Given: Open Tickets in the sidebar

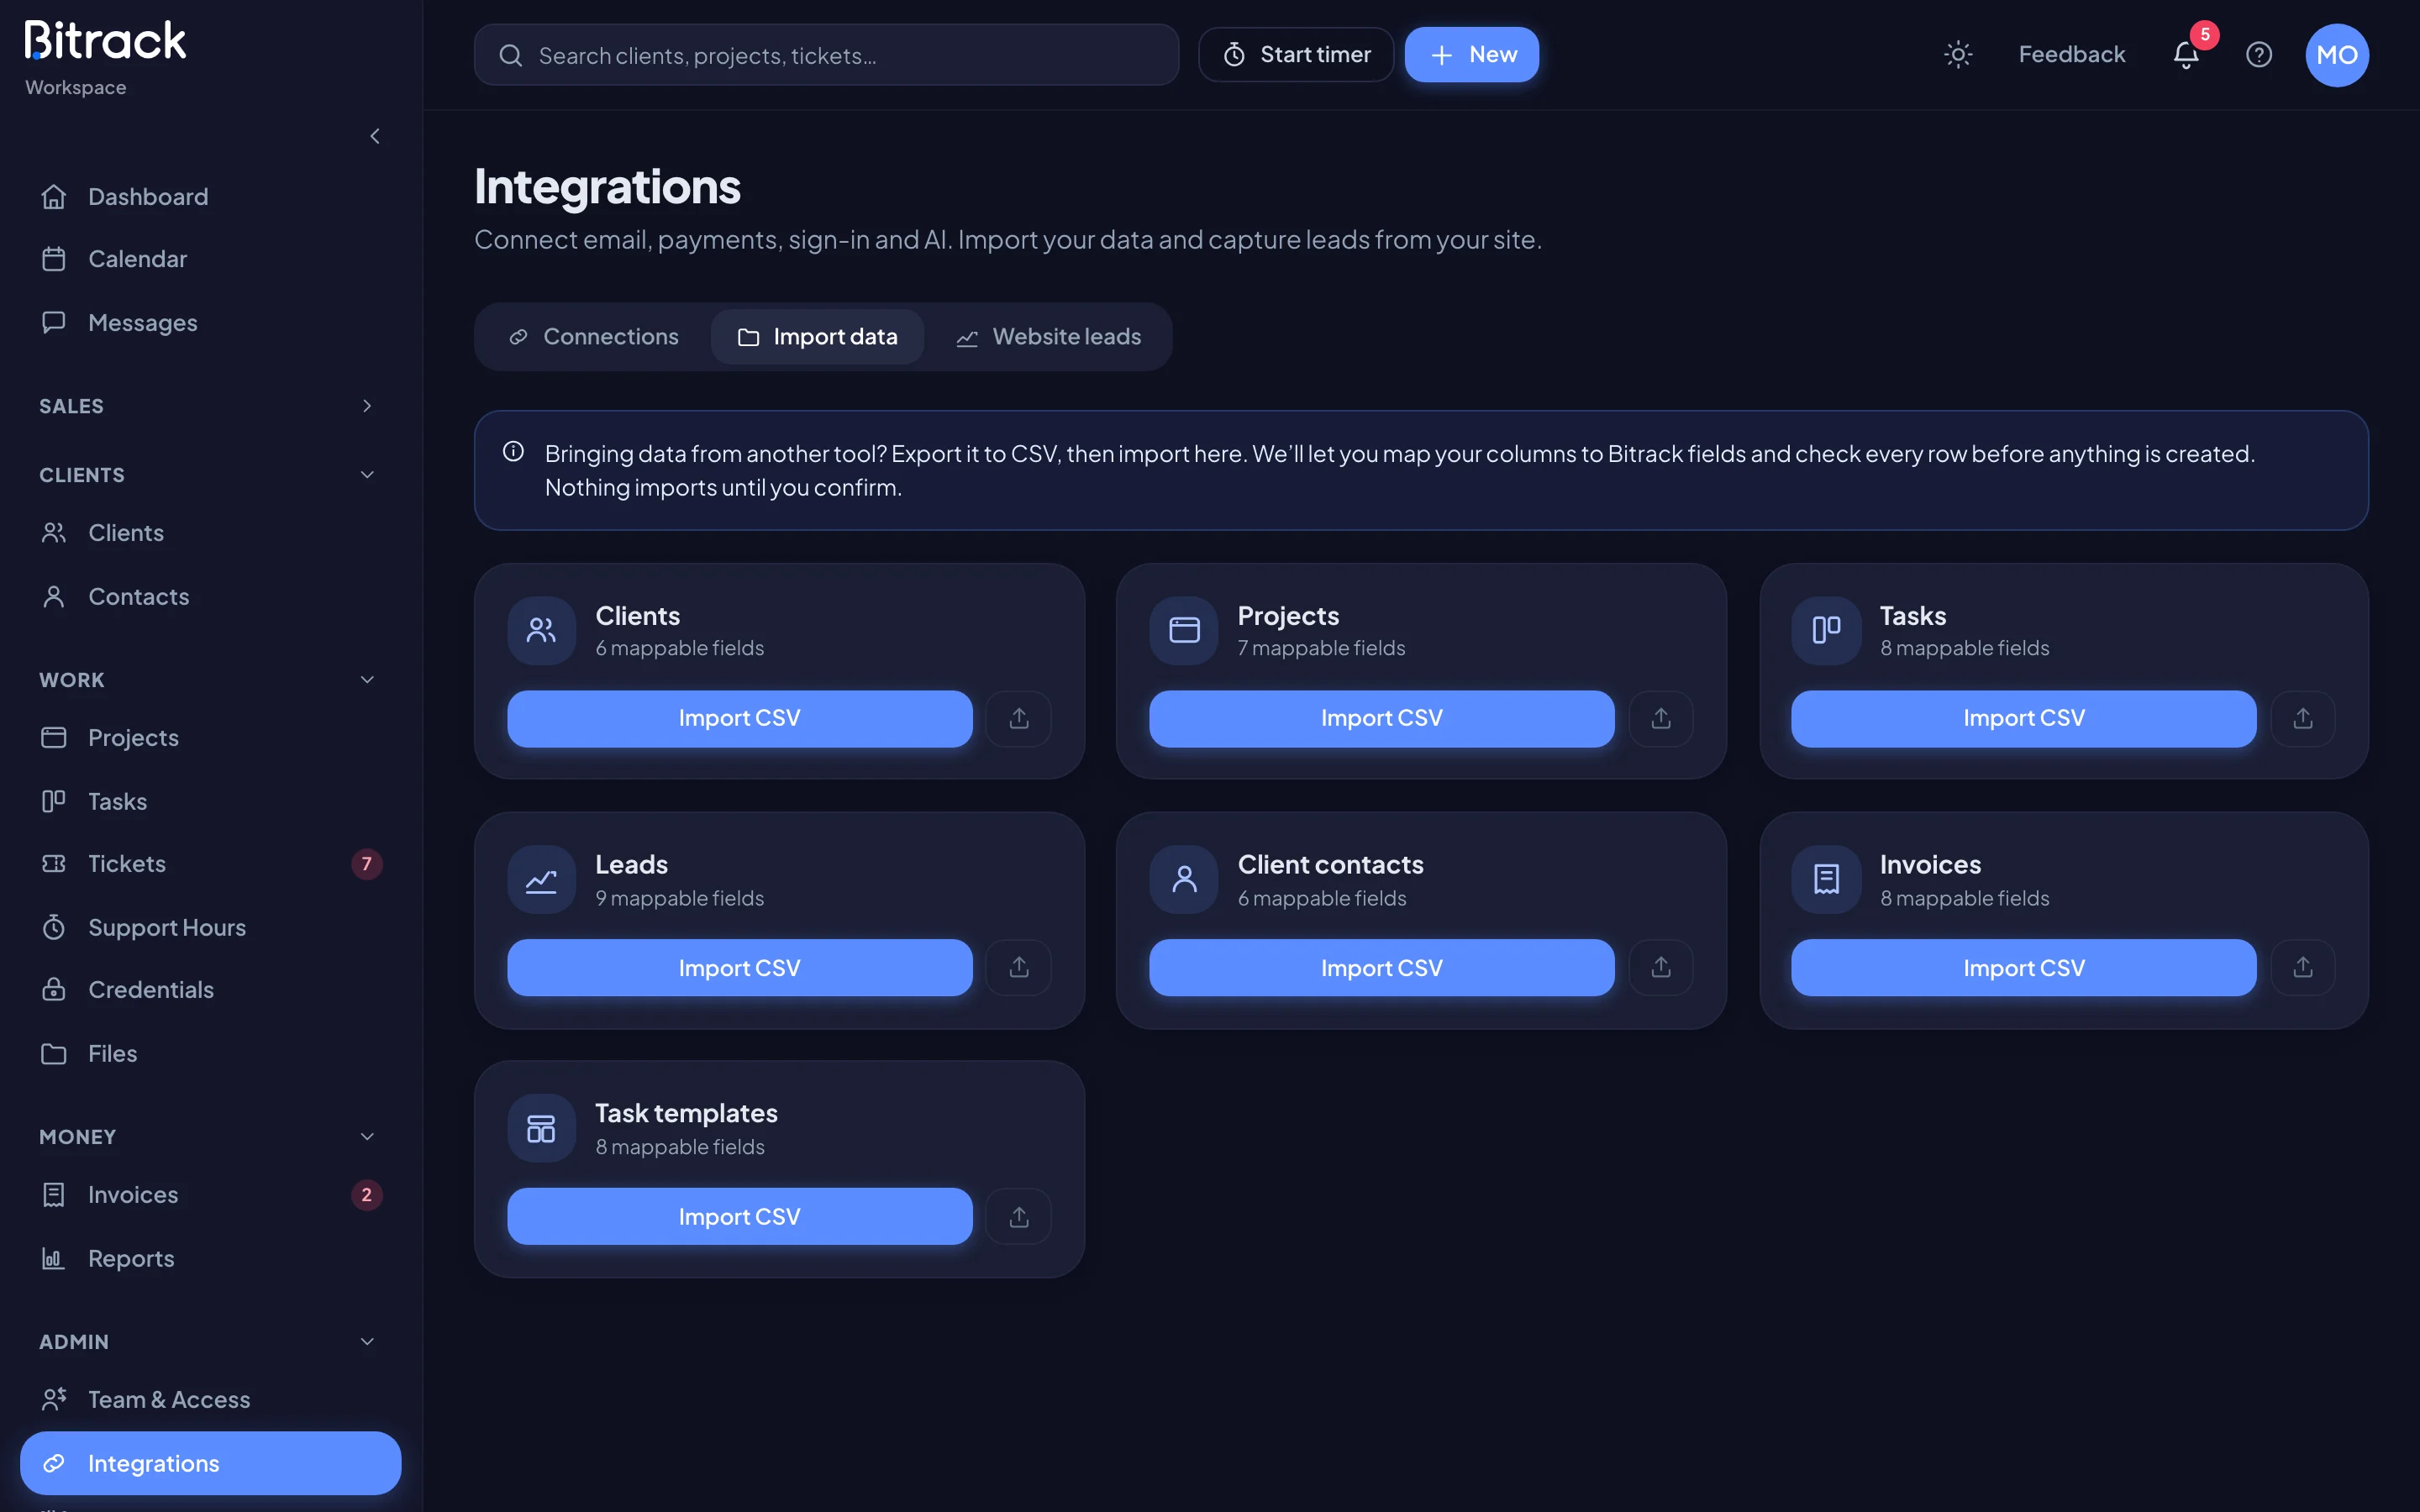Looking at the screenshot, I should point(210,864).
